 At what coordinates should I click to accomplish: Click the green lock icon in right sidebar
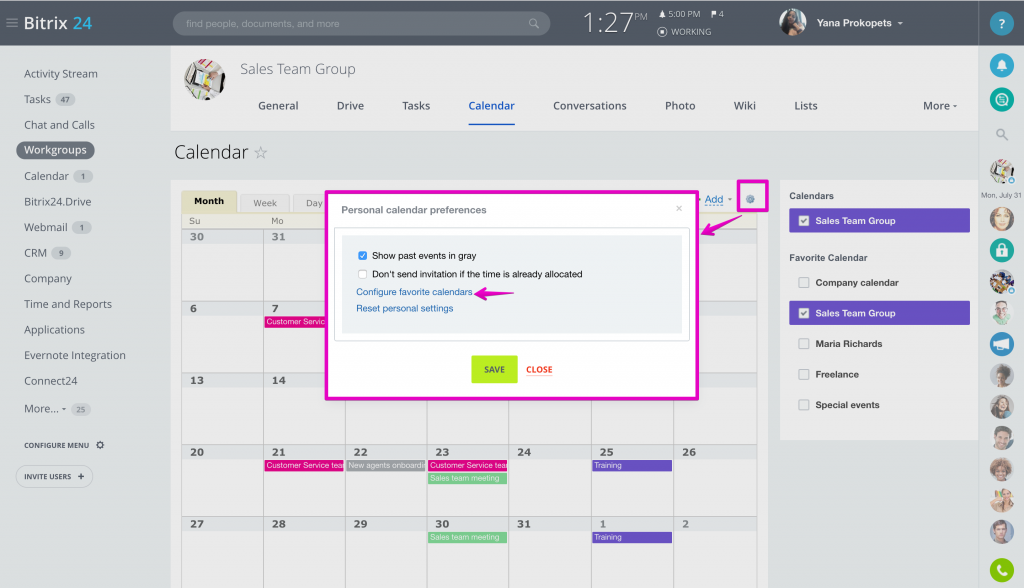[x=1001, y=250]
